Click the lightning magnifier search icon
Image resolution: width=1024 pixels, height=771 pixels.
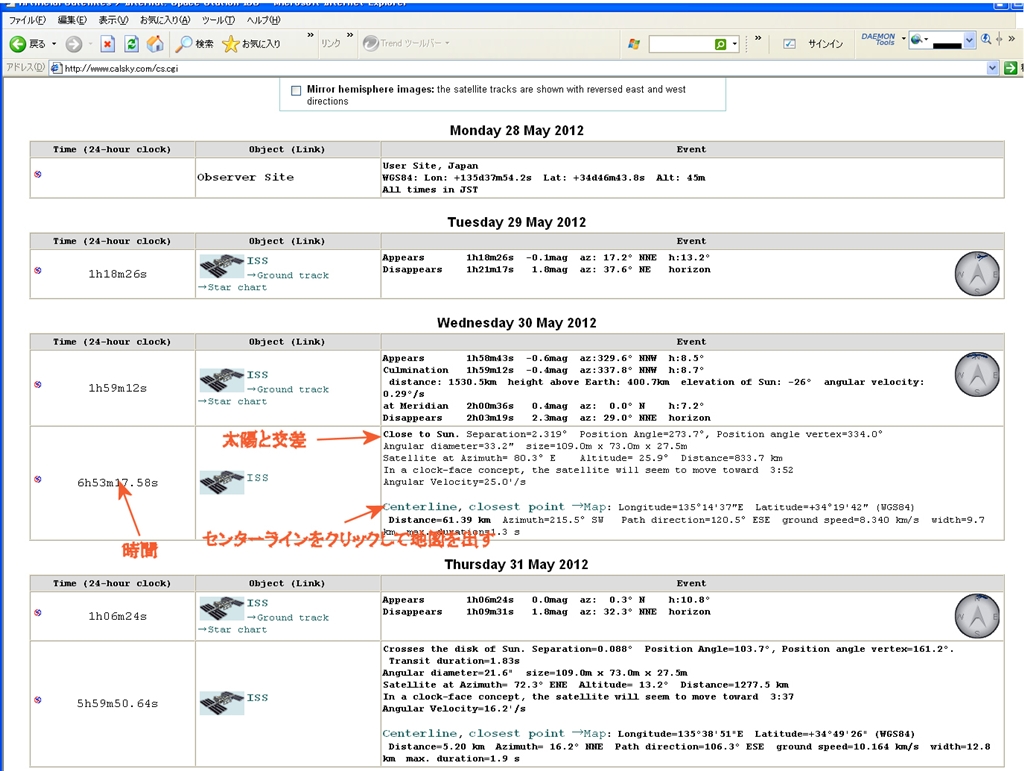(985, 39)
